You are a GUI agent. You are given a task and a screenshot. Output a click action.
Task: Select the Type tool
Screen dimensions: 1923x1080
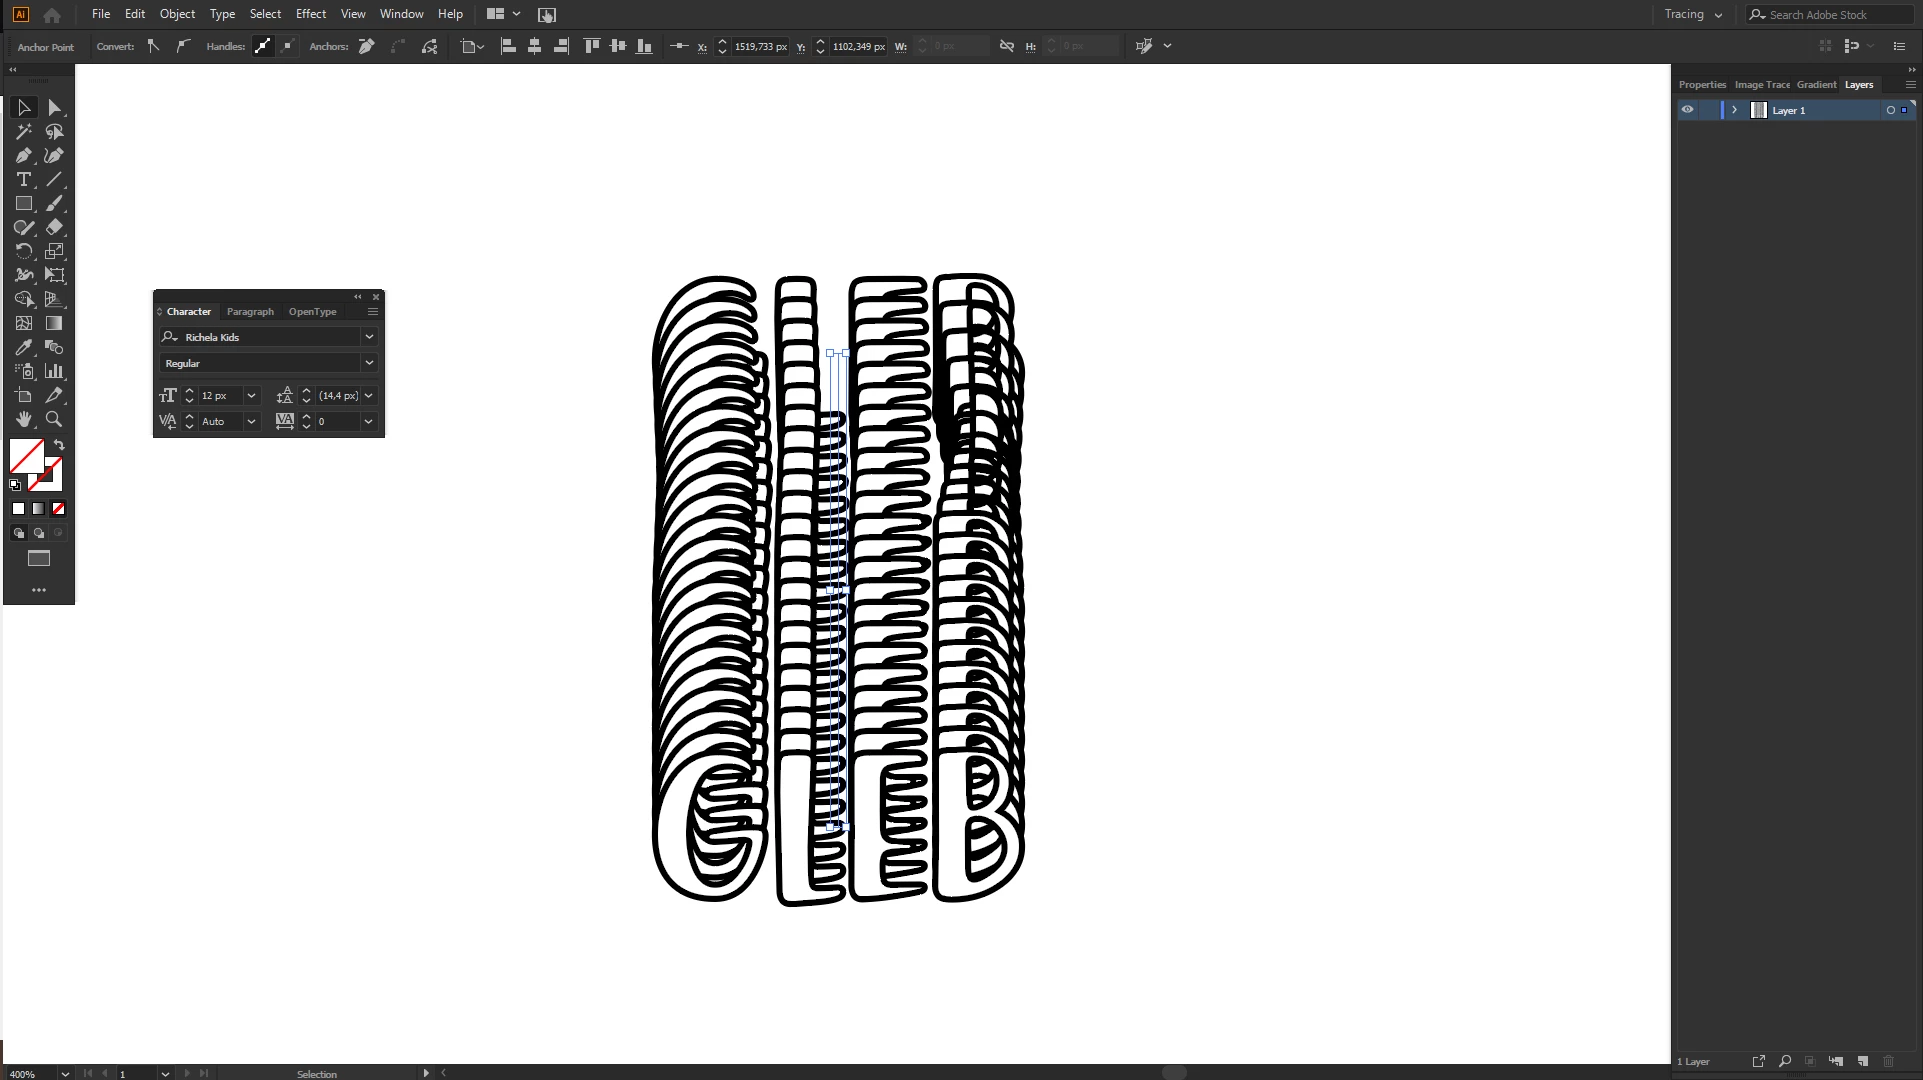[23, 180]
